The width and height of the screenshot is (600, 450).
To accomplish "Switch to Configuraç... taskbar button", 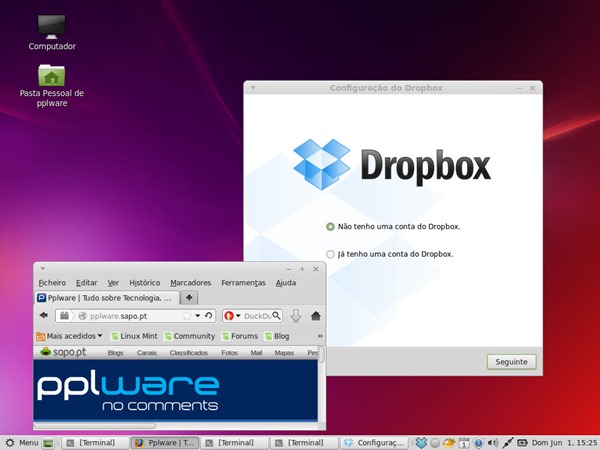I will 375,443.
